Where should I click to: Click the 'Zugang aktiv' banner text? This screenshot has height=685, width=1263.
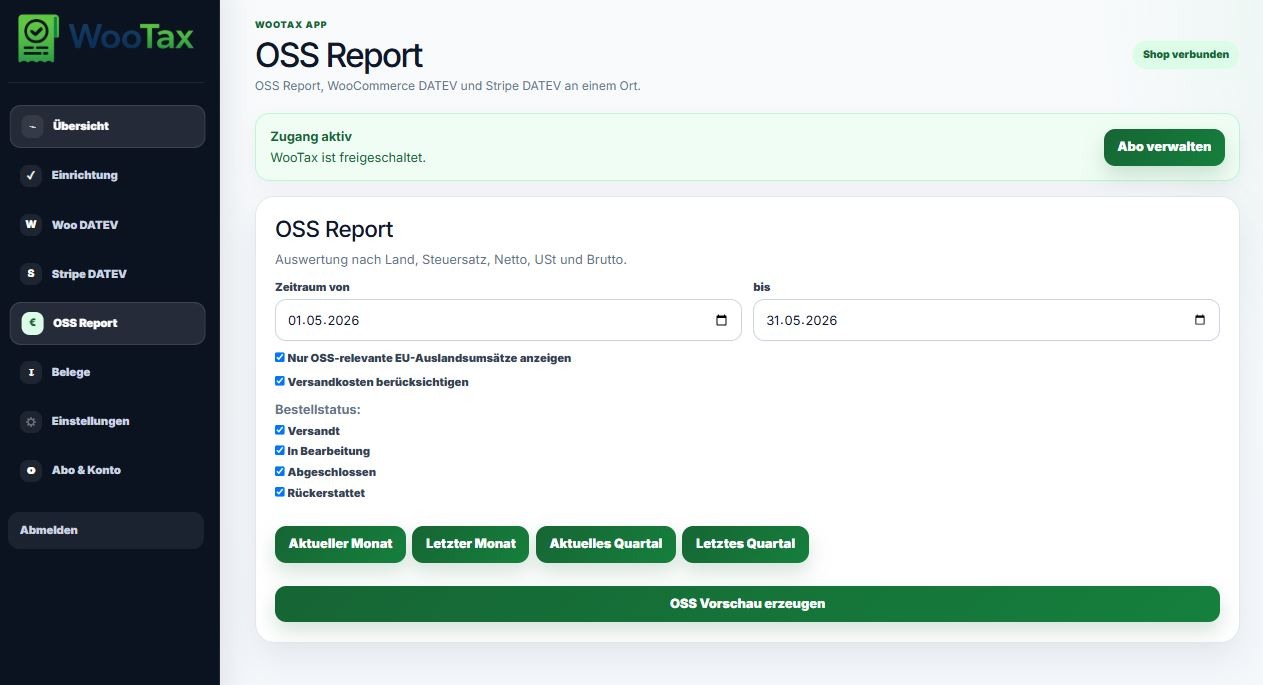(311, 137)
